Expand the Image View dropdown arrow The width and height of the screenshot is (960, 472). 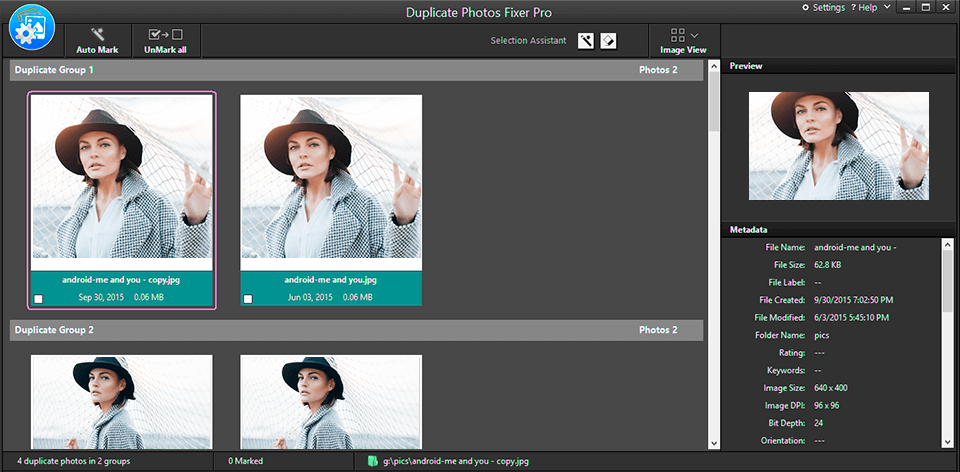[x=694, y=35]
